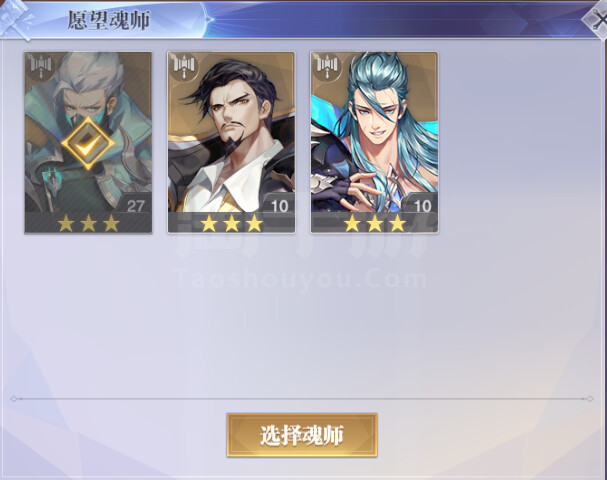This screenshot has height=480, width=607.
Task: Click the star rating under the blue-haired card
Action: tap(375, 223)
